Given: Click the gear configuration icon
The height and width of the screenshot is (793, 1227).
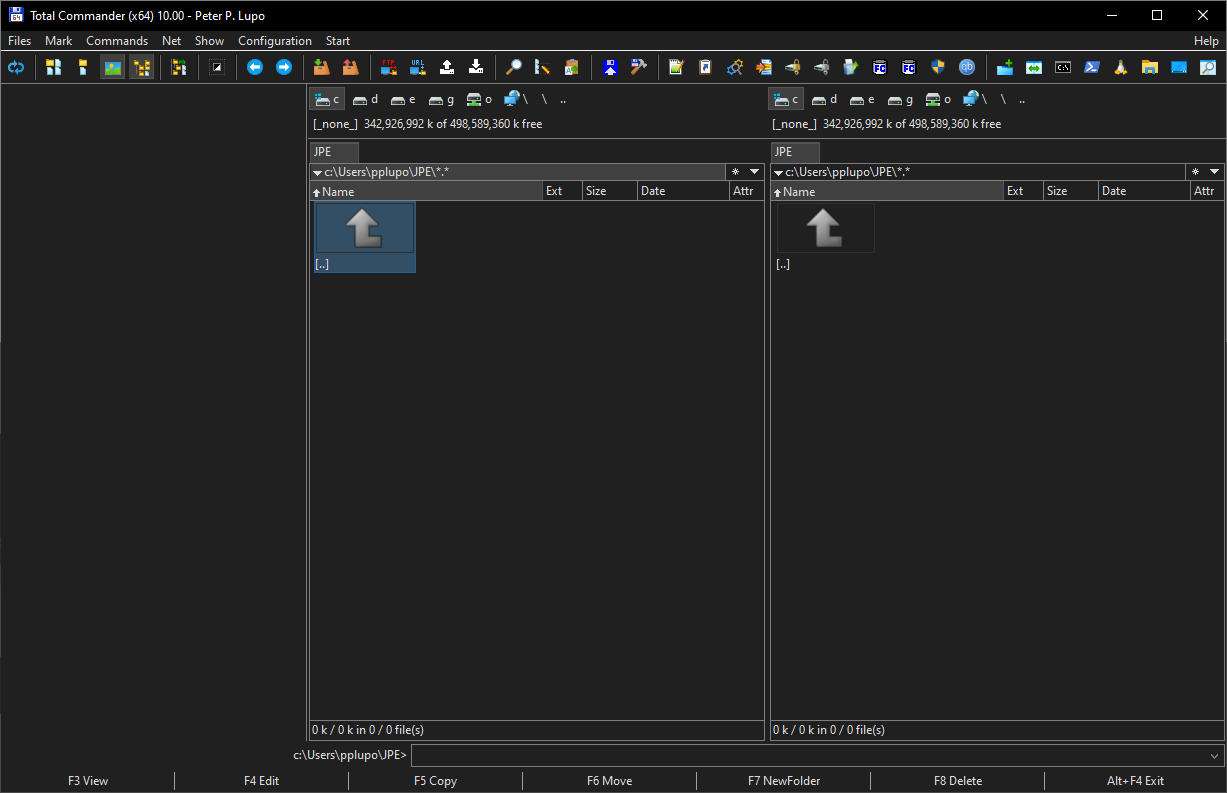Looking at the screenshot, I should tap(734, 67).
